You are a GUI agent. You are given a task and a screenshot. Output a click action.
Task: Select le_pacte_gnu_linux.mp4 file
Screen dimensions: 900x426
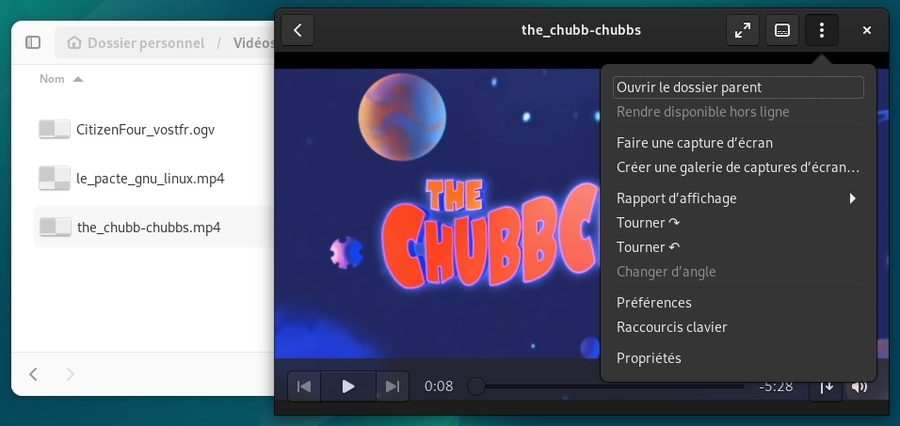tap(150, 179)
